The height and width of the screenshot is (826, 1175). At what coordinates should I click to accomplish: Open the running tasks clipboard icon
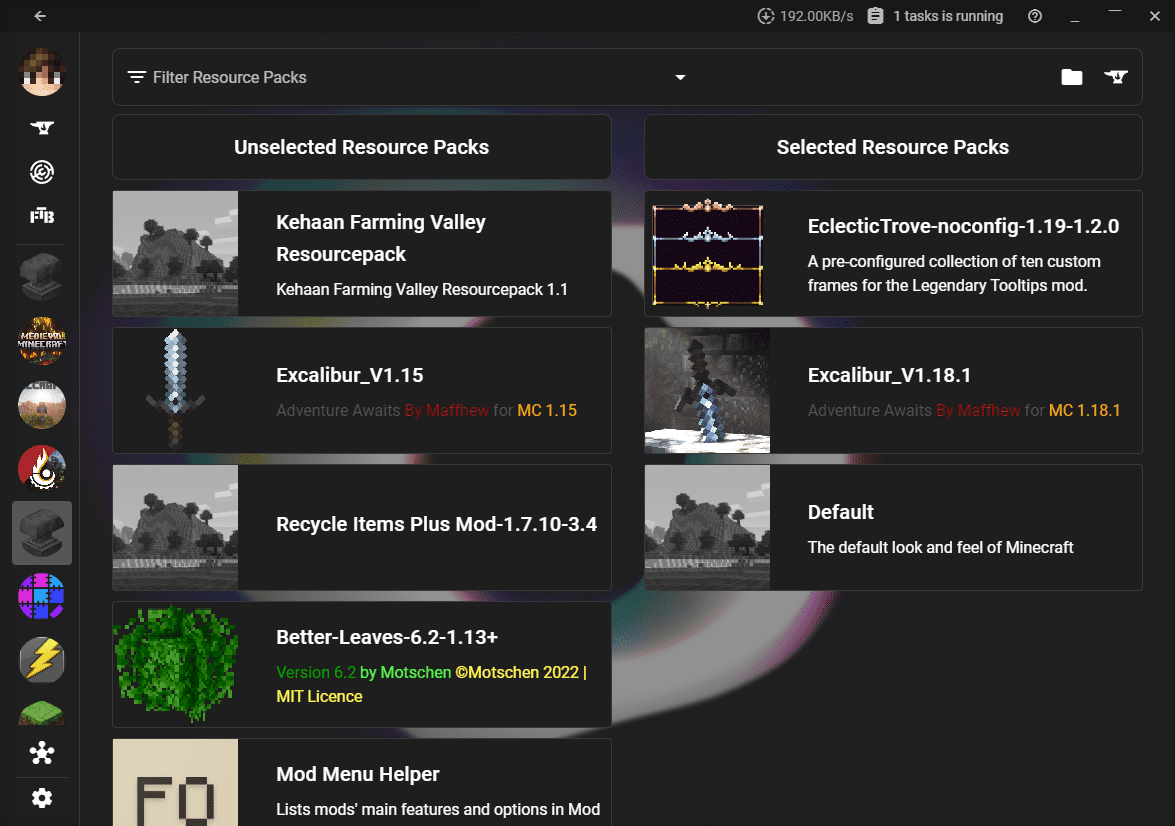pos(875,16)
